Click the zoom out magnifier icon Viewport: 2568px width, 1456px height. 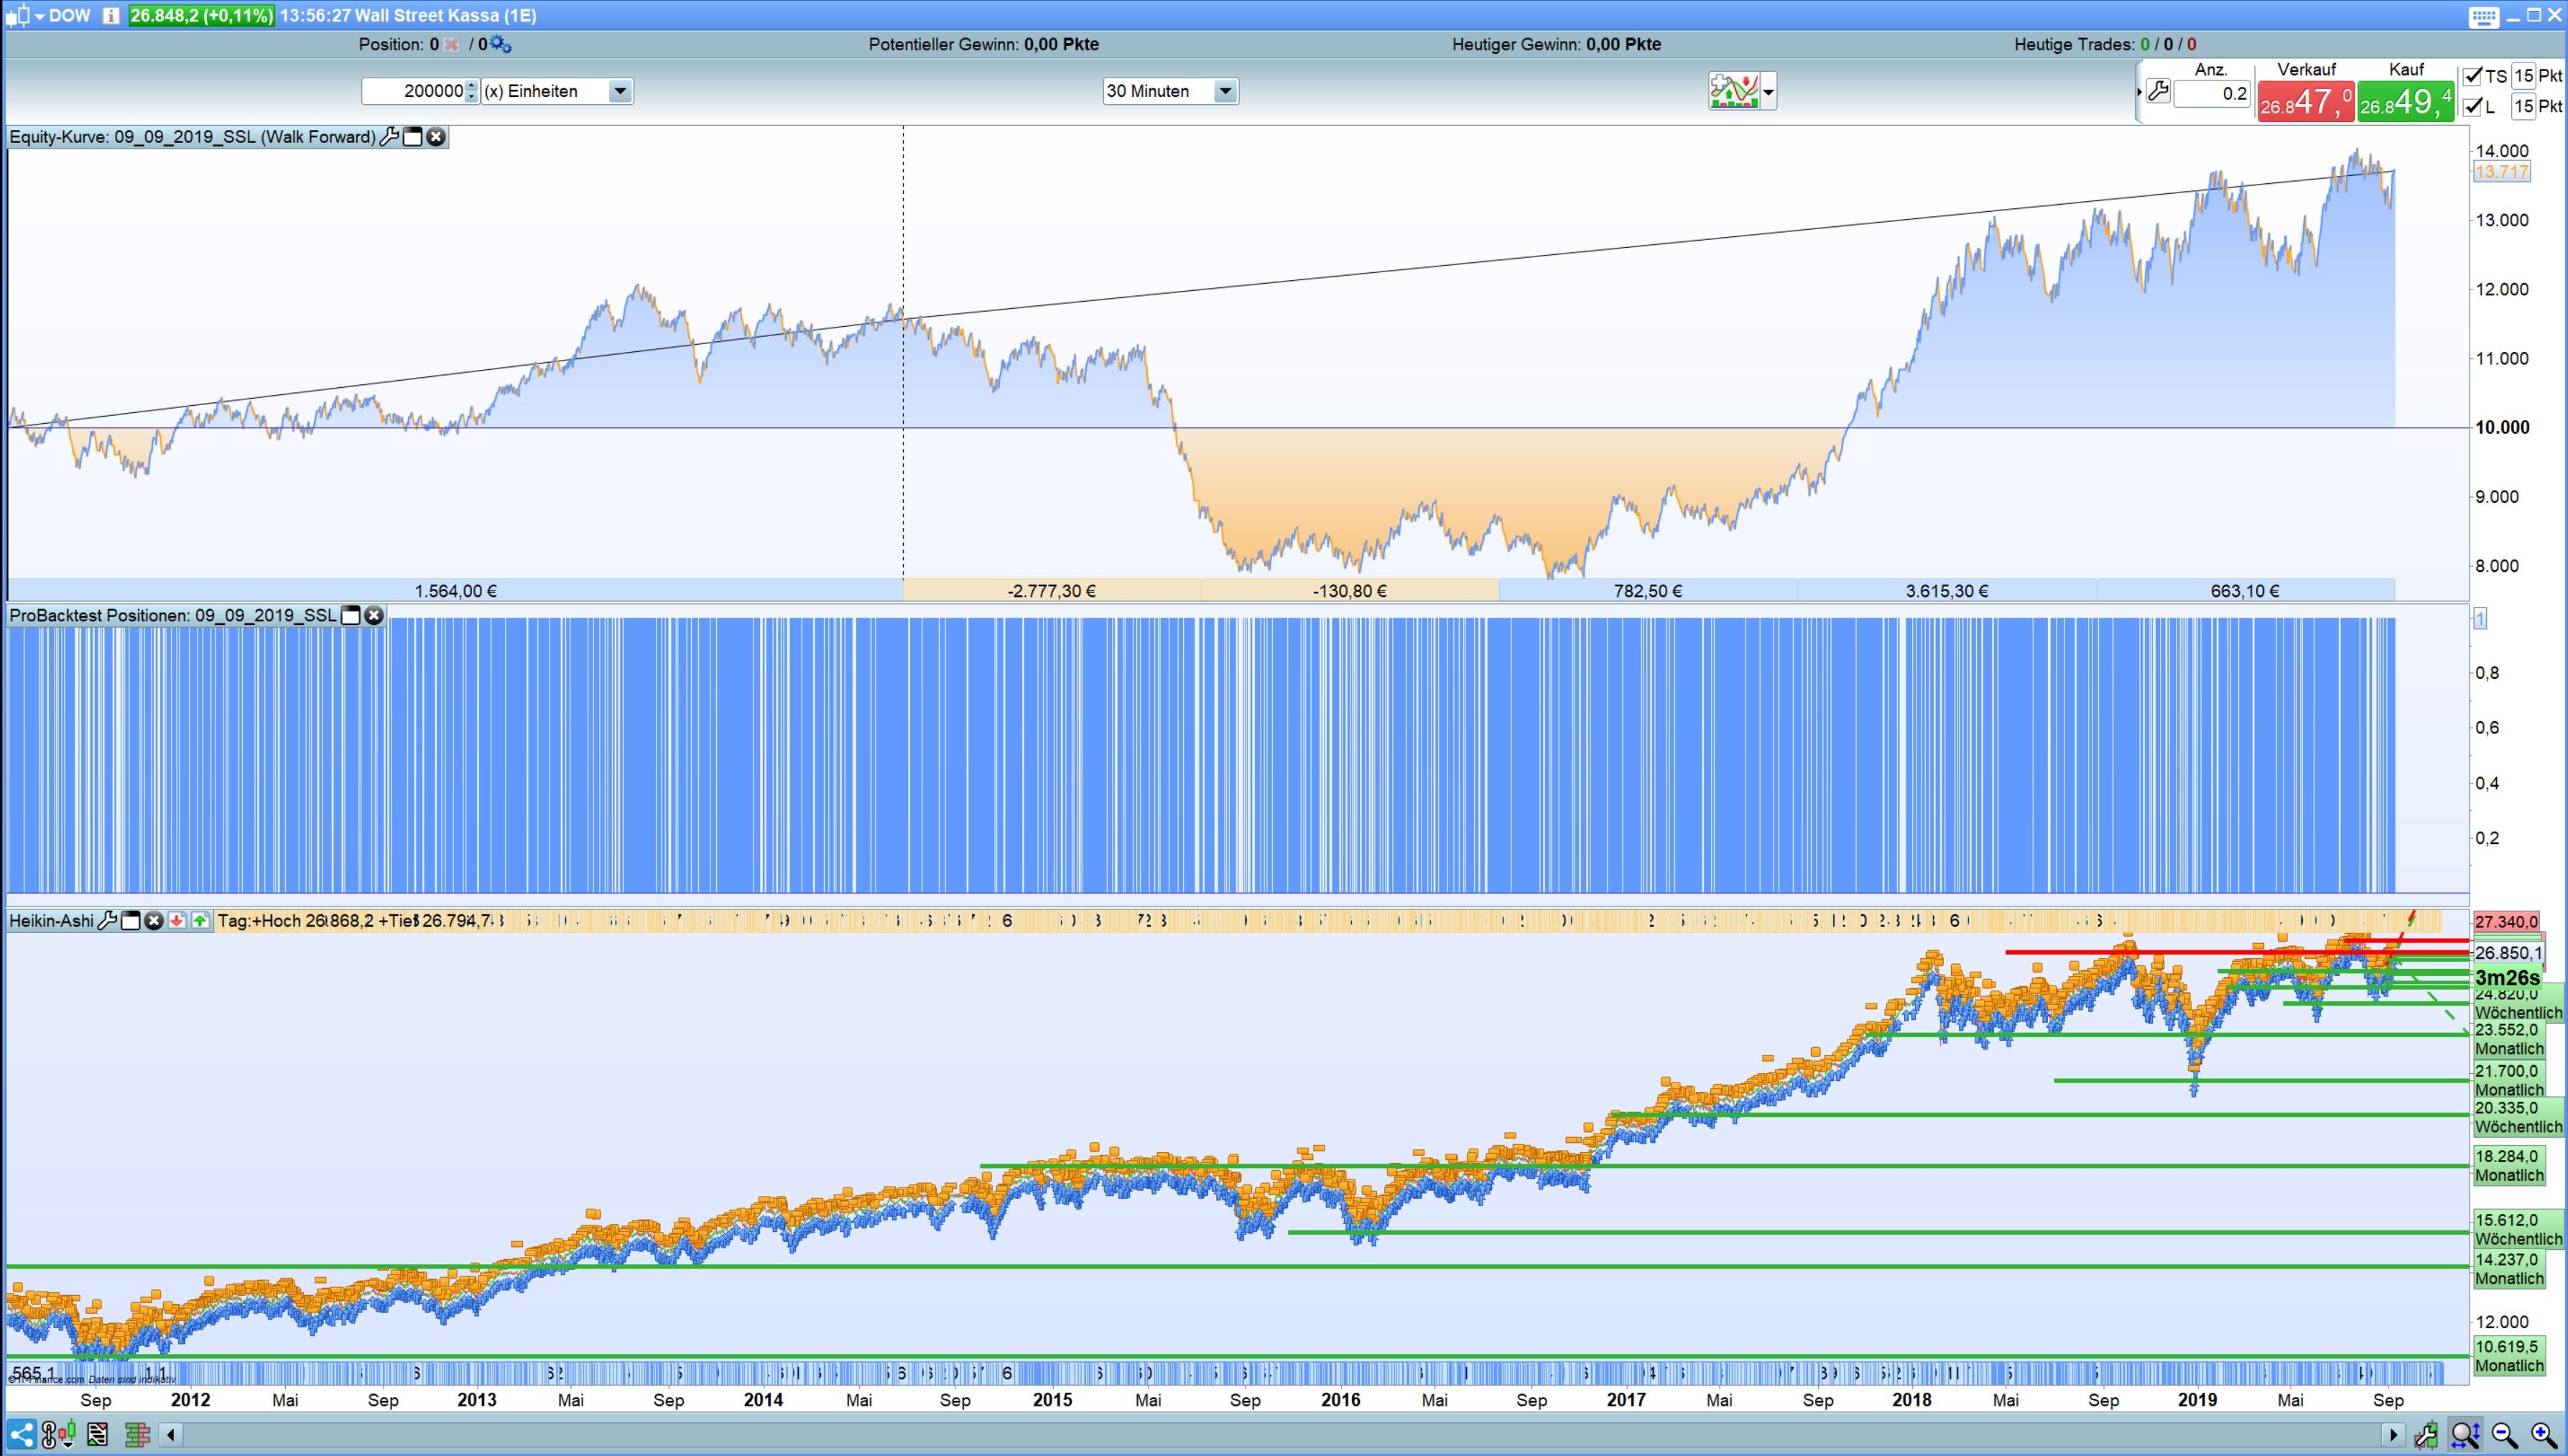(x=2504, y=1434)
